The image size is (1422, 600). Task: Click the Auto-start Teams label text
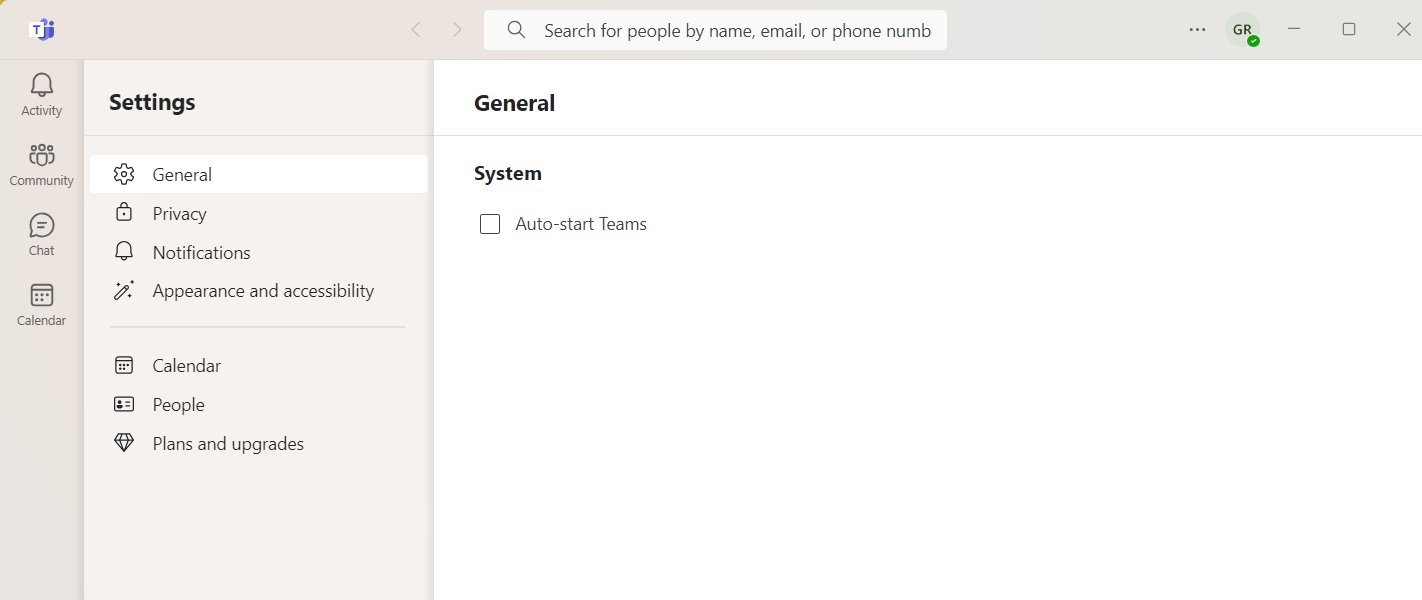[581, 224]
